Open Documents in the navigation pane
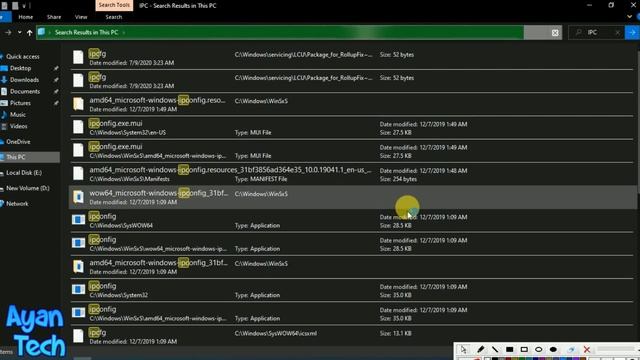640x360 pixels. pyautogui.click(x=25, y=91)
